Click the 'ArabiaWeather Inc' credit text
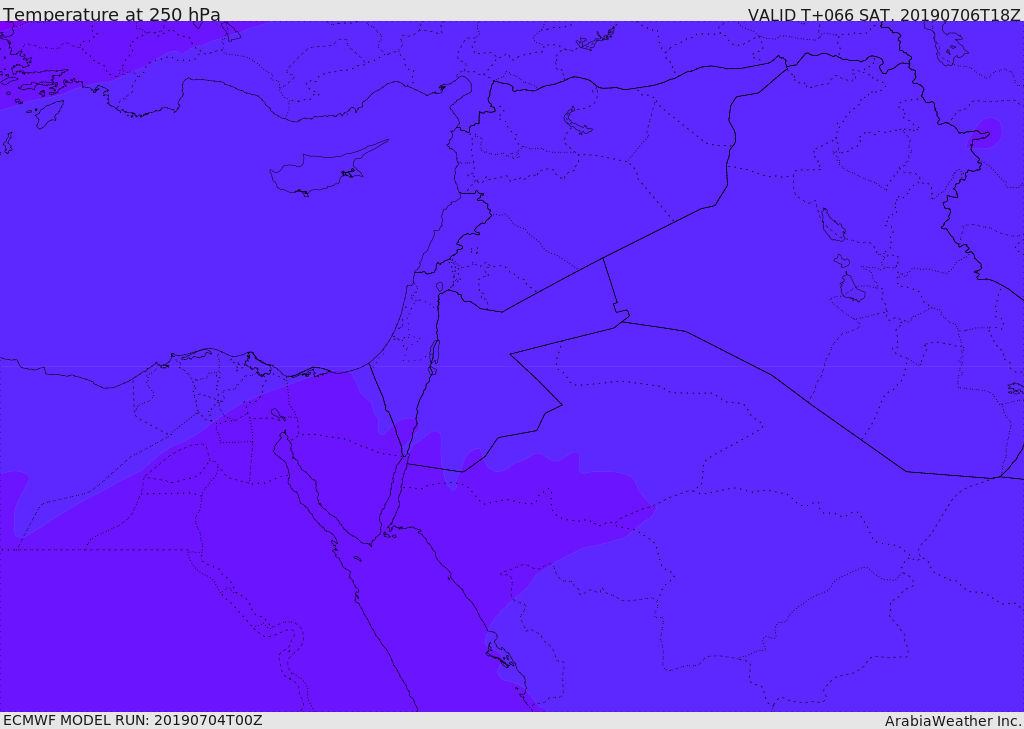Viewport: 1024px width, 729px height. point(953,721)
